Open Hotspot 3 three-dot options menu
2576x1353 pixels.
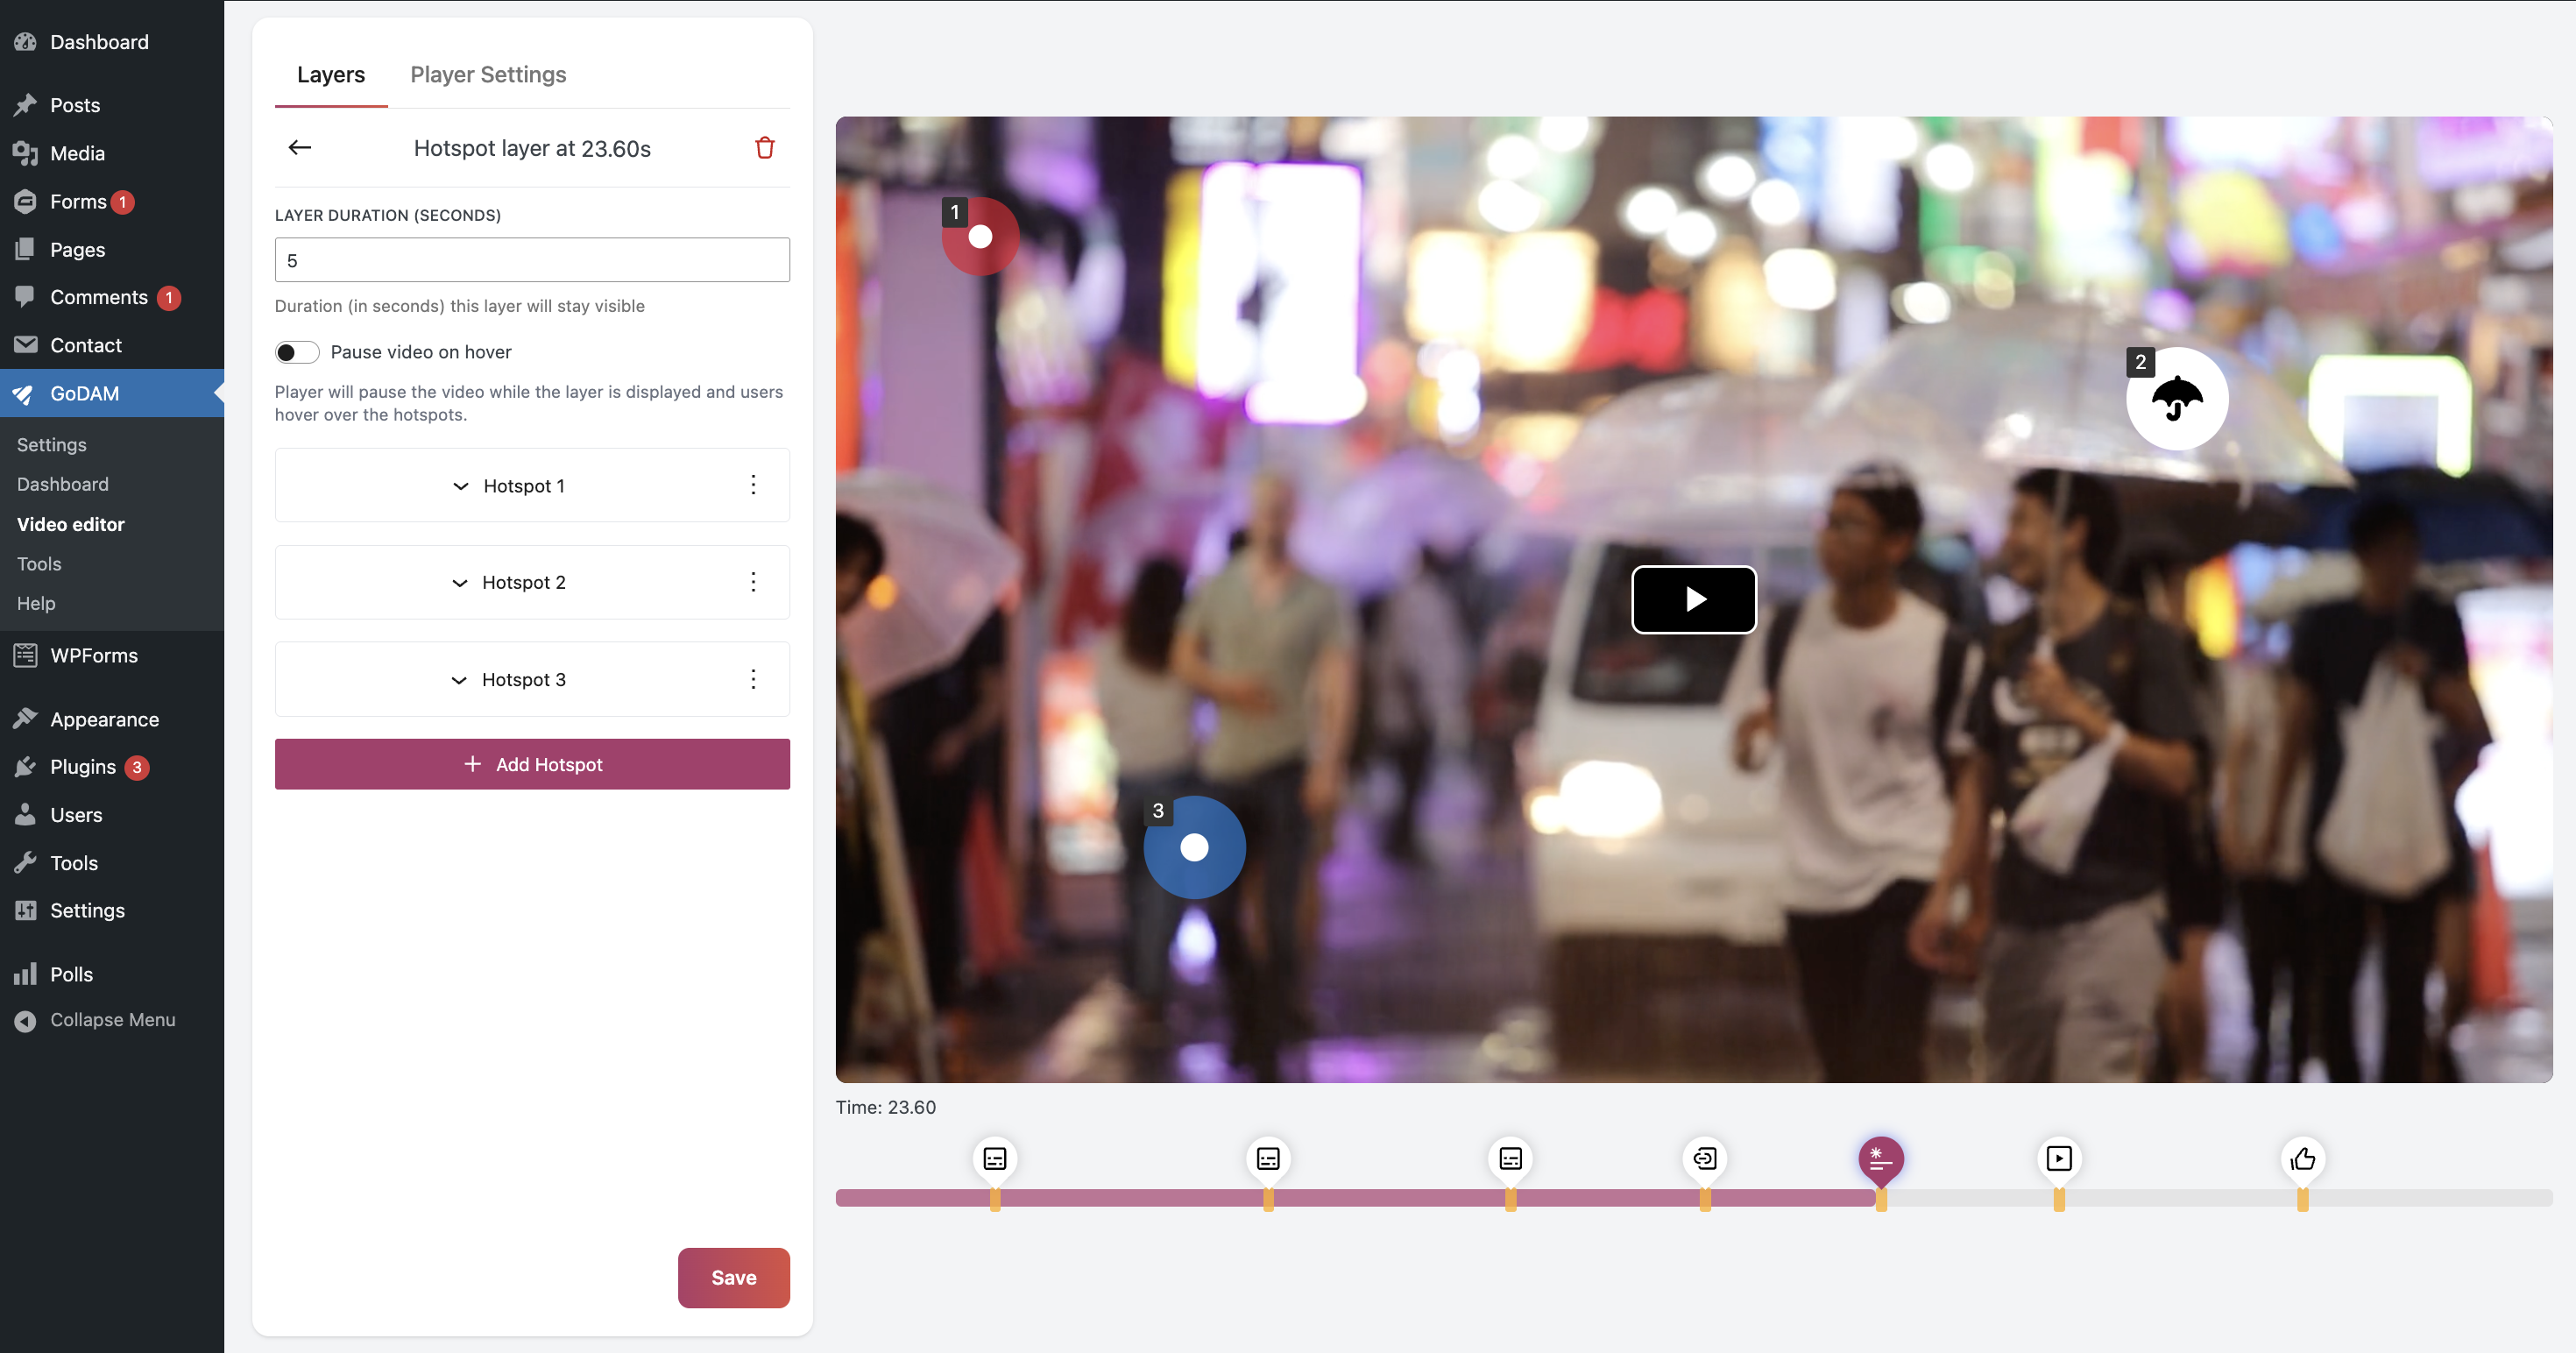753,679
